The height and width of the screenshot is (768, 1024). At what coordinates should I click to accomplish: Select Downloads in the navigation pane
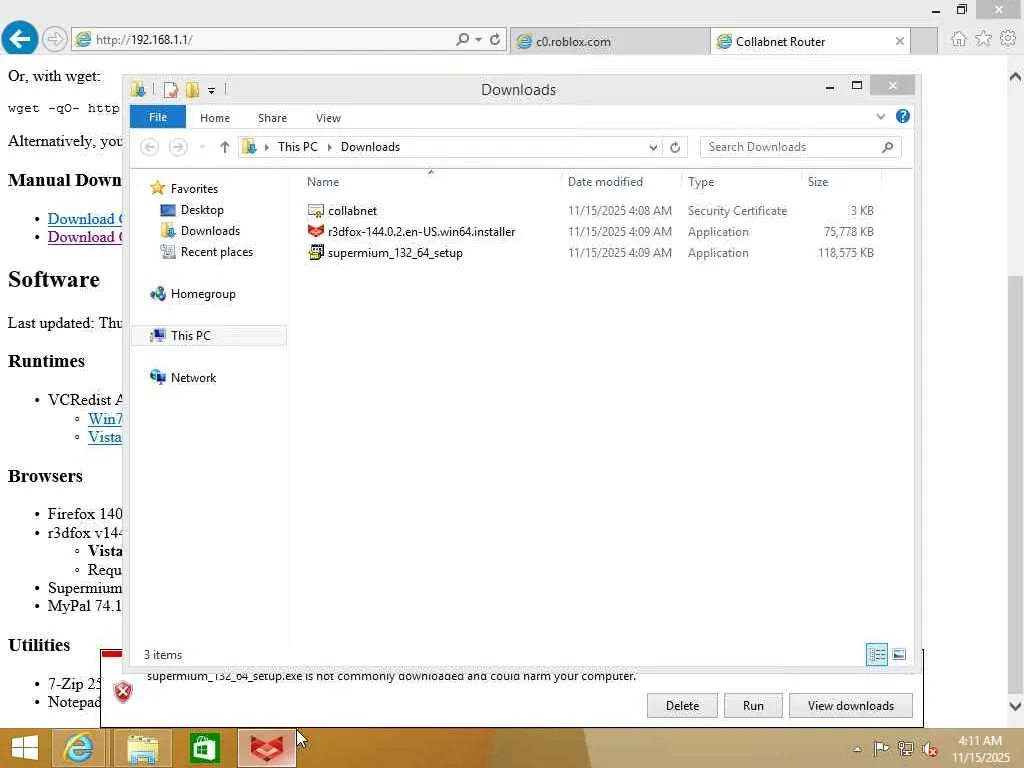(x=210, y=231)
